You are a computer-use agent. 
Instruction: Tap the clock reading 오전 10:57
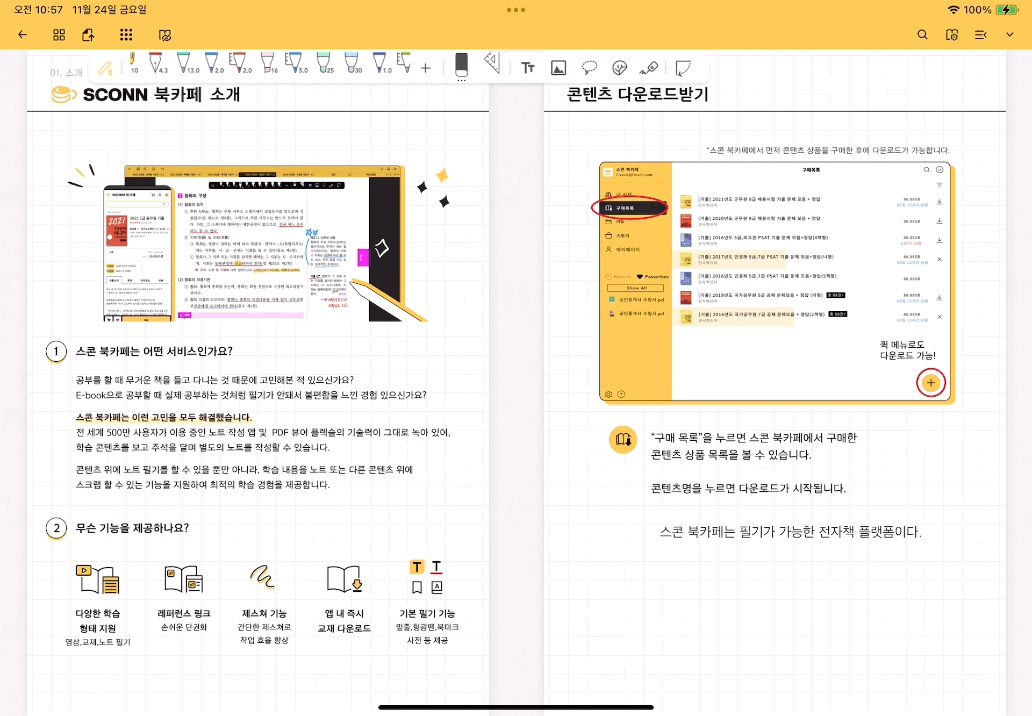[38, 10]
